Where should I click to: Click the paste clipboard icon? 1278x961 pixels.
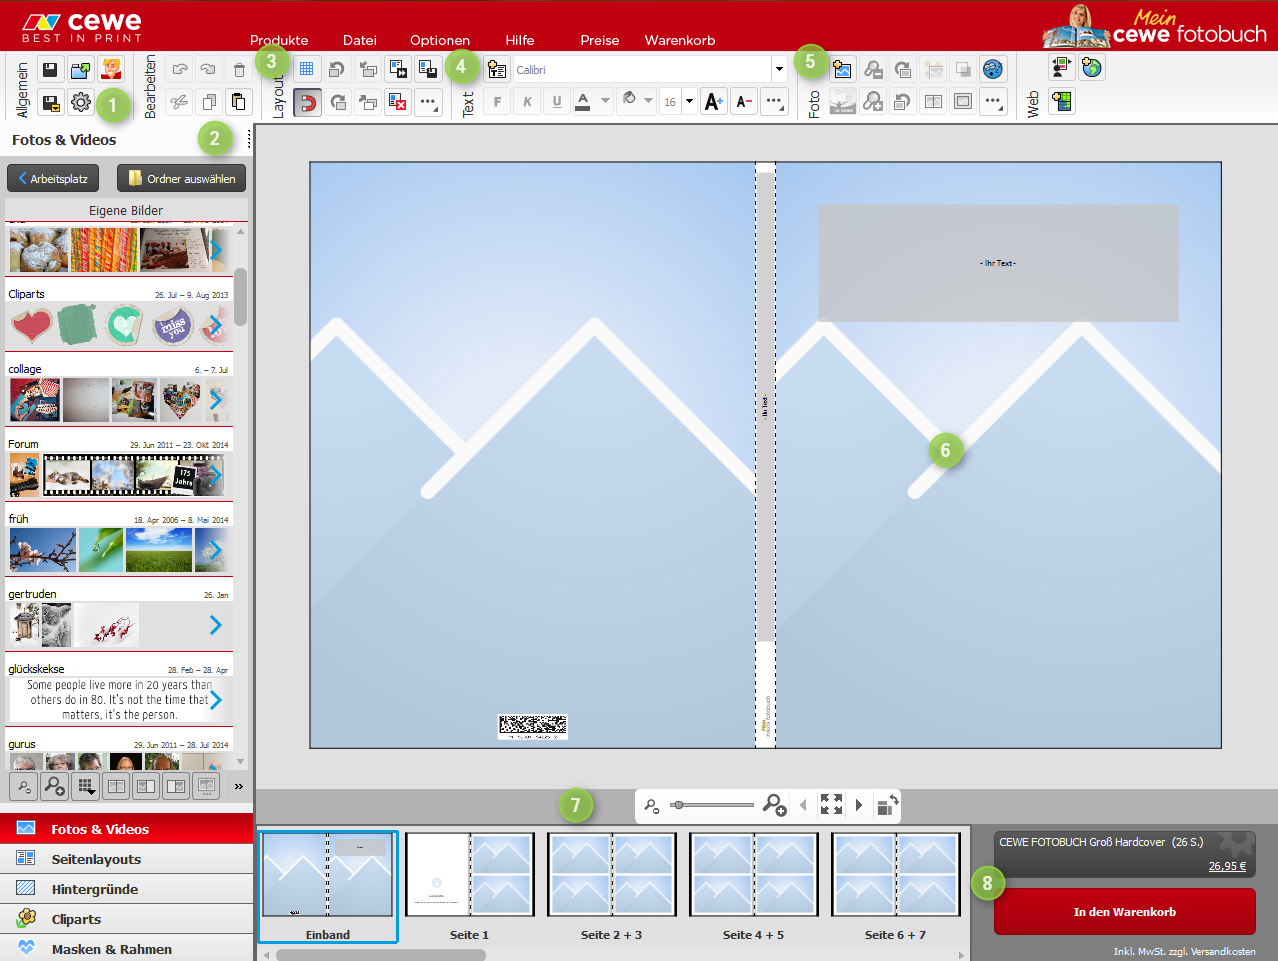click(238, 101)
